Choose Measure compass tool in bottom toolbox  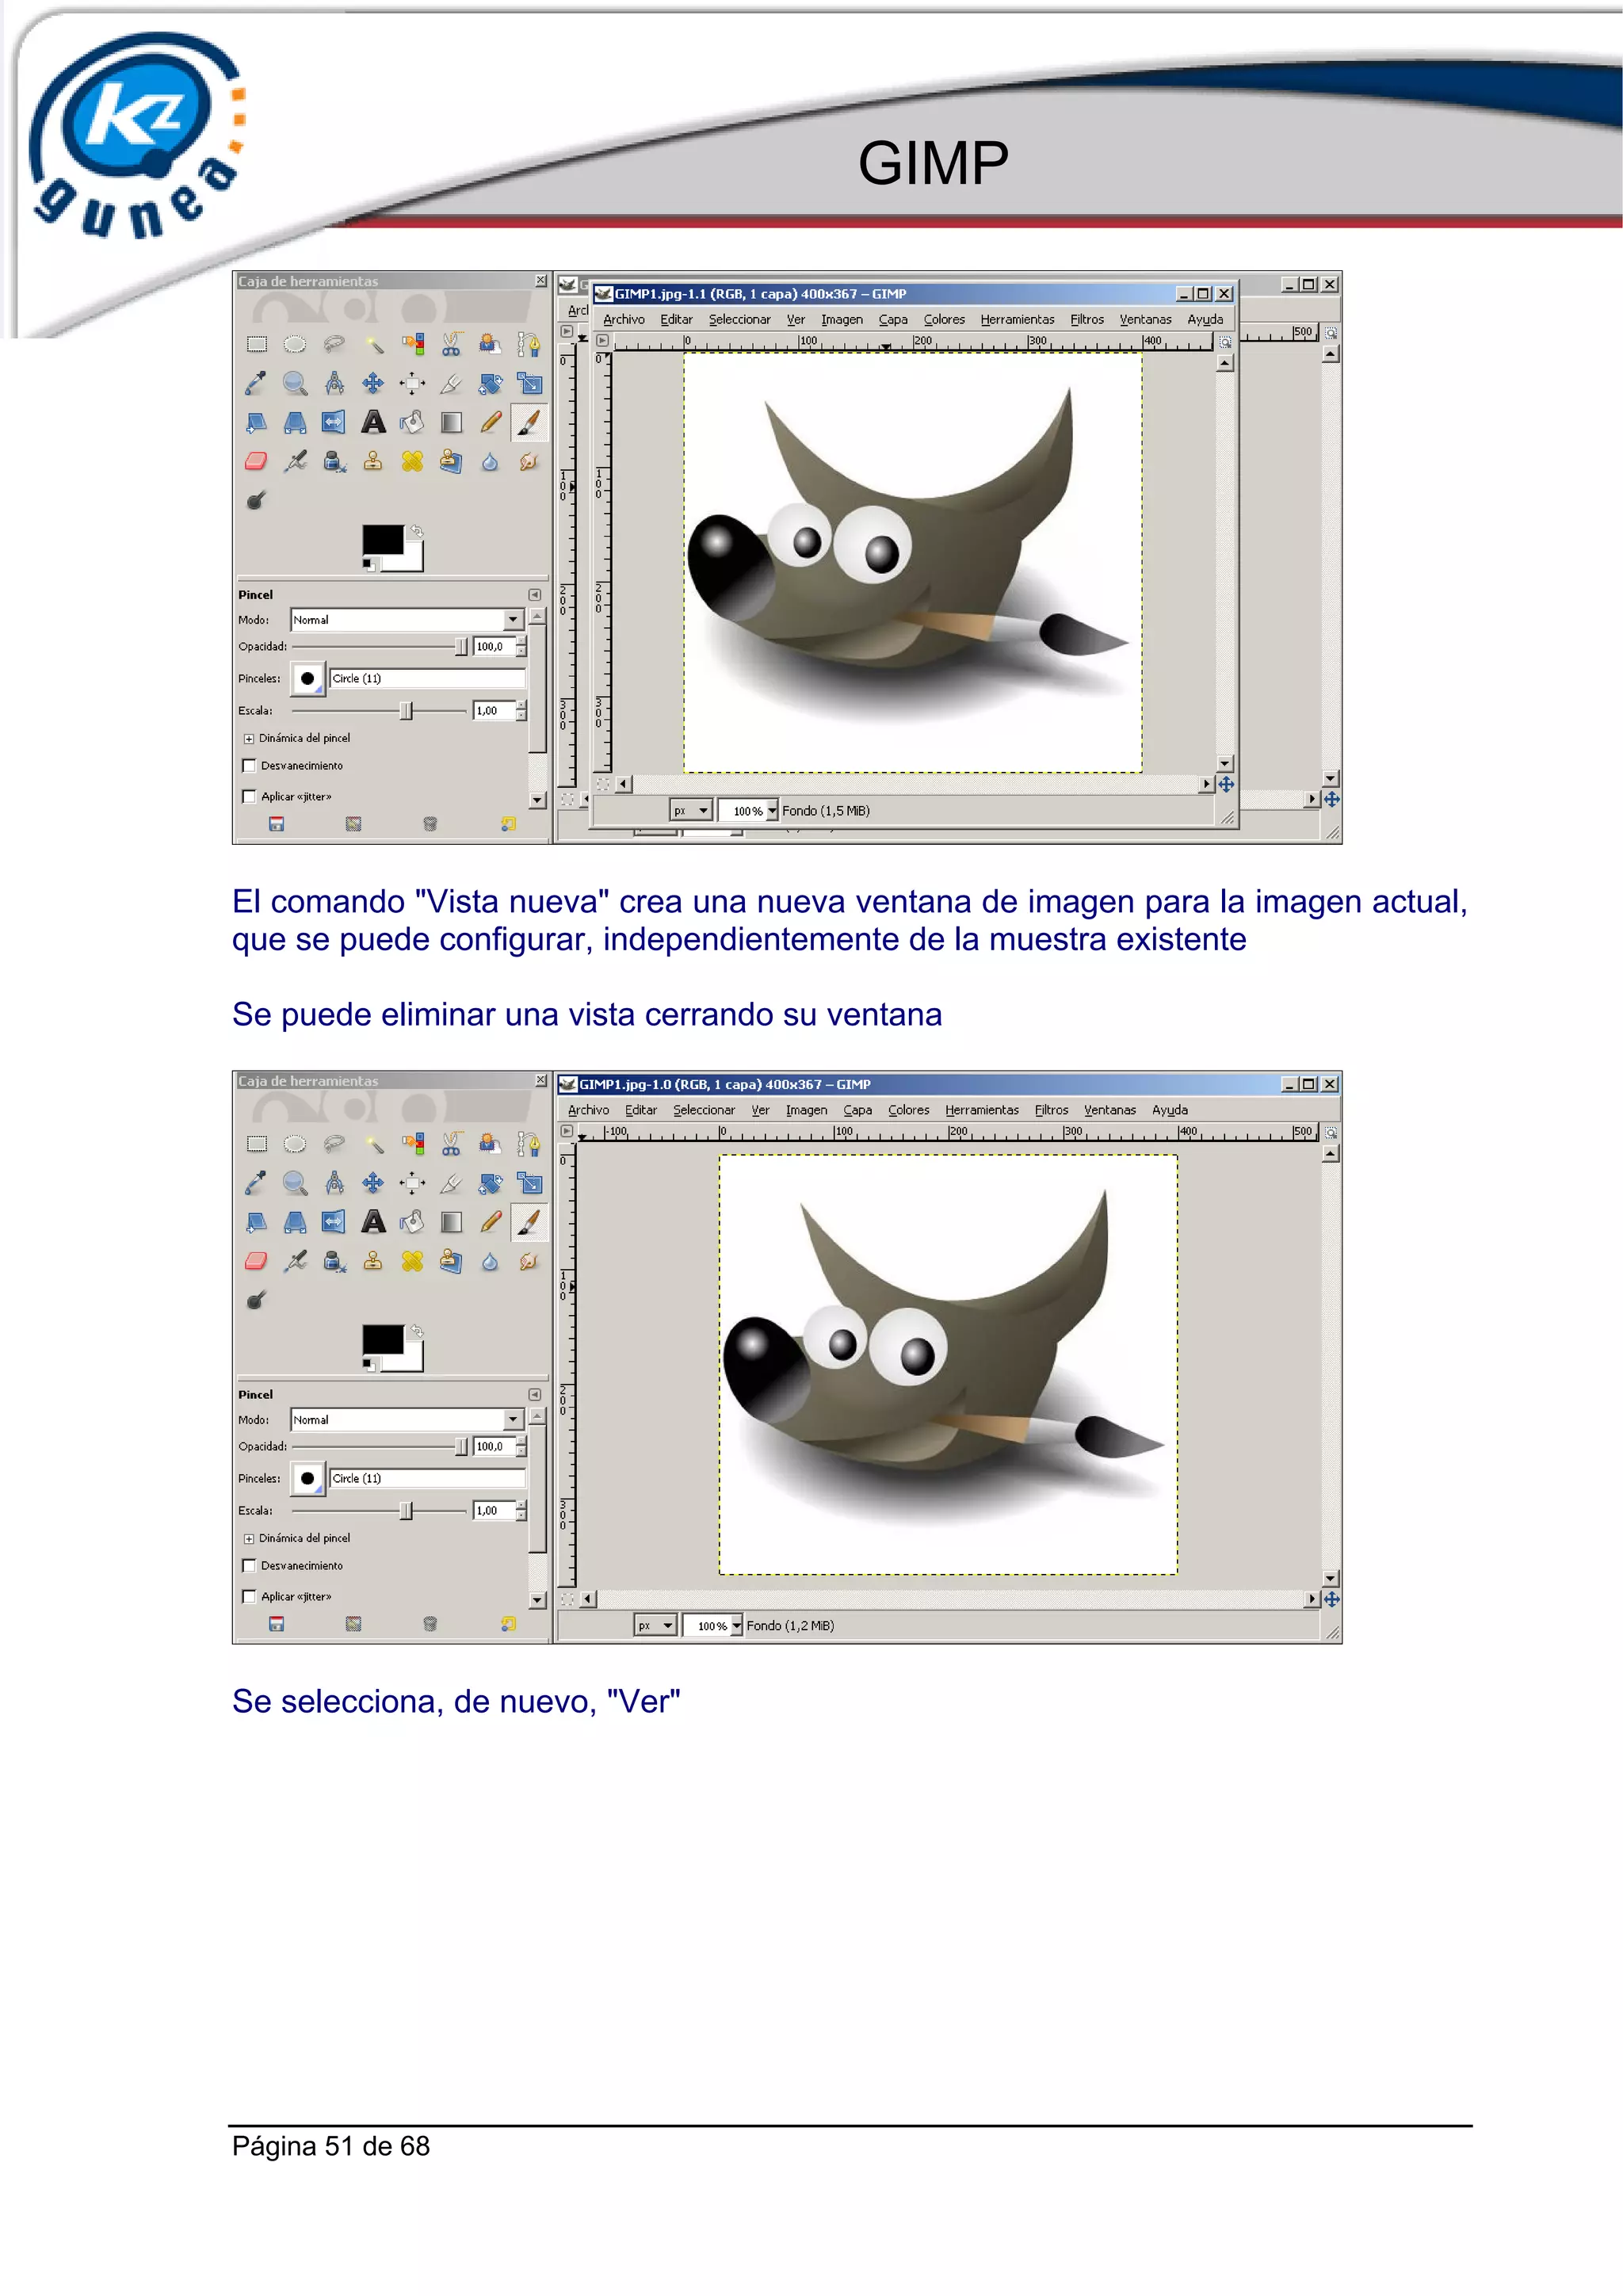tap(334, 1183)
